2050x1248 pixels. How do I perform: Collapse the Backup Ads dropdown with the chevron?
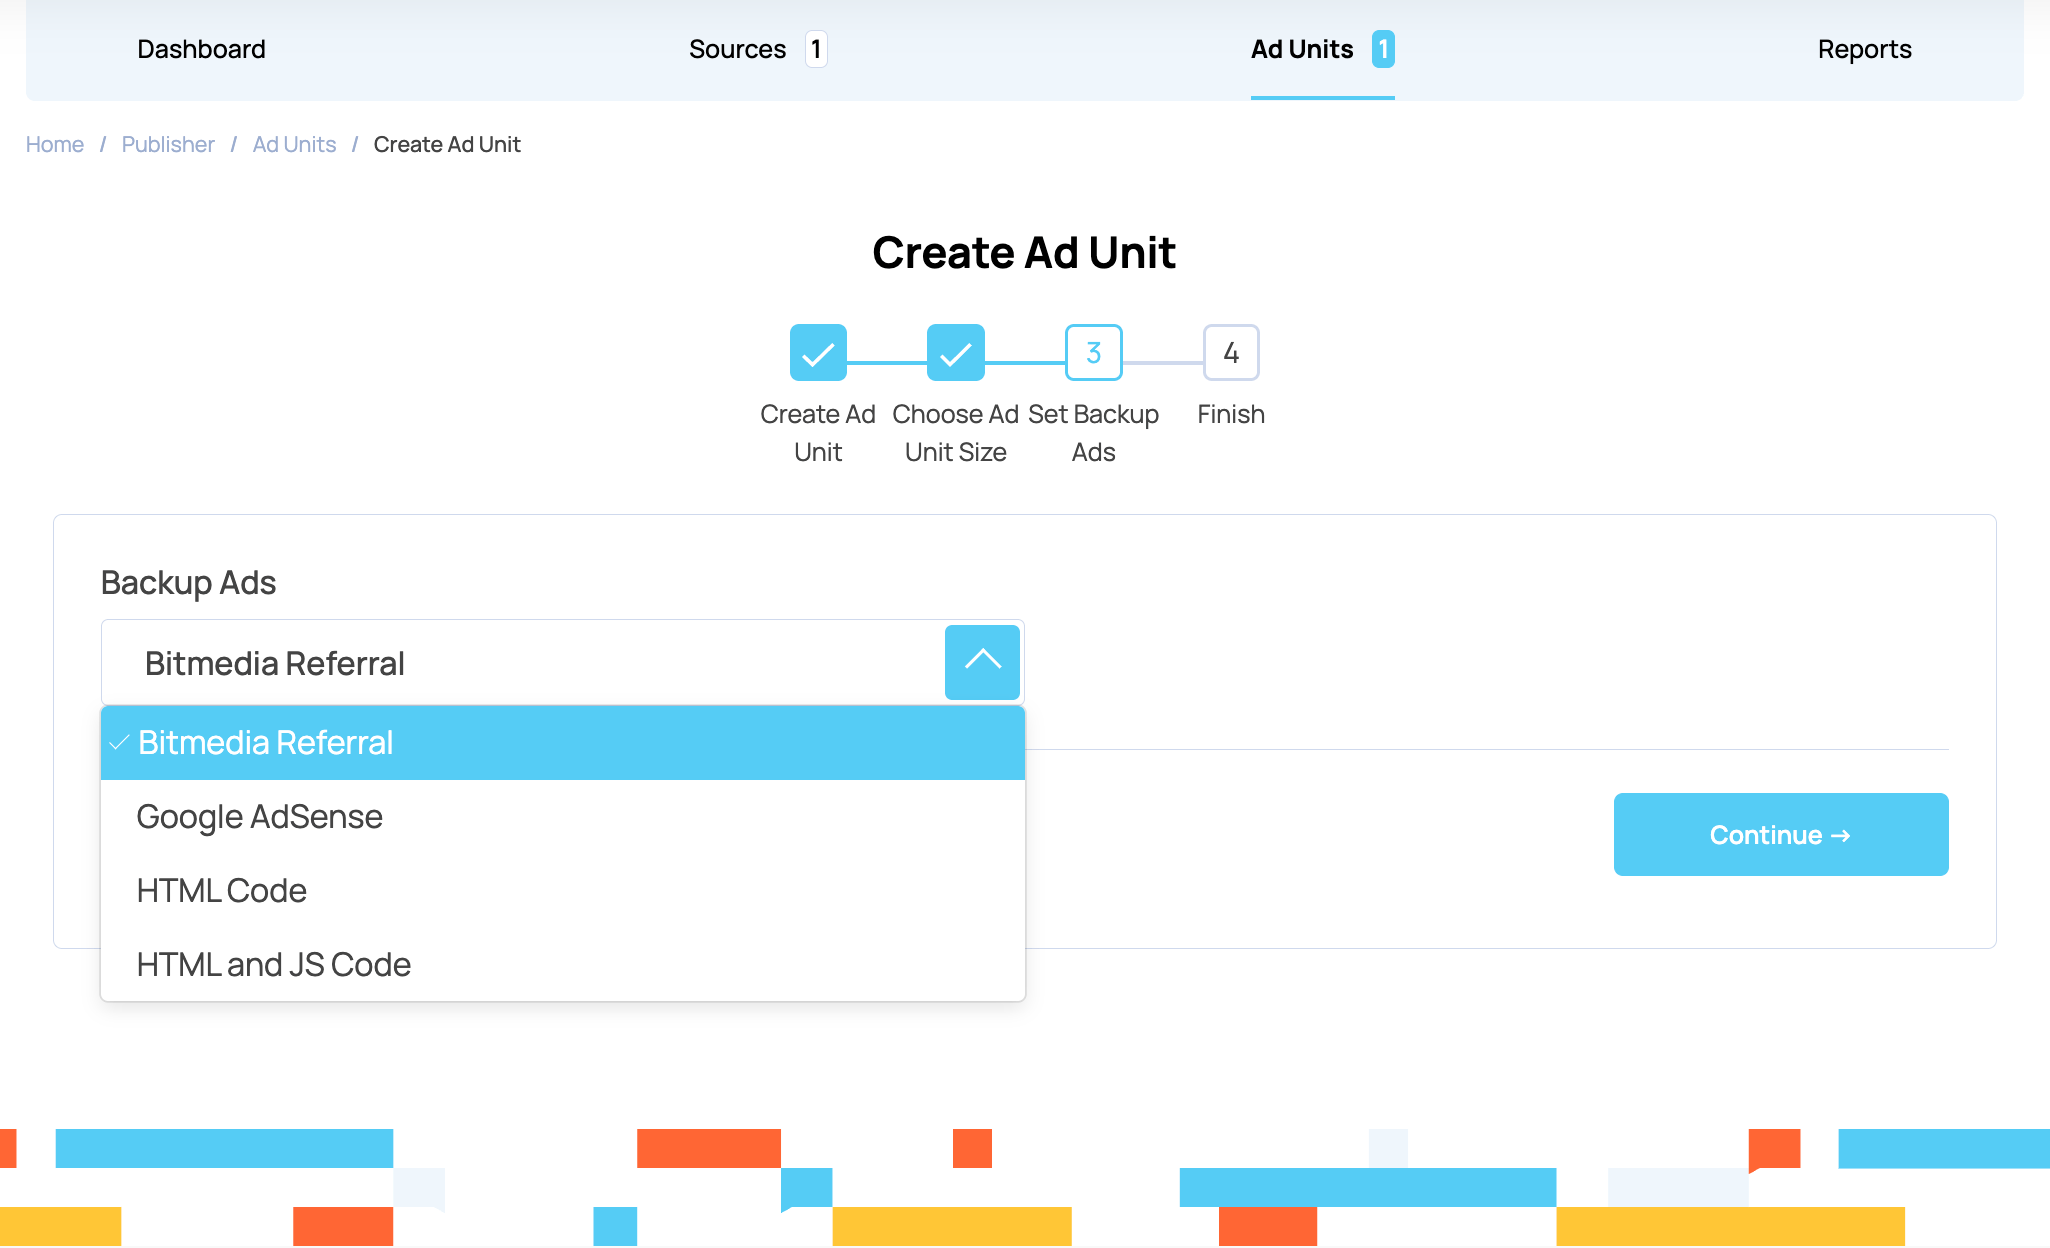[x=982, y=662]
